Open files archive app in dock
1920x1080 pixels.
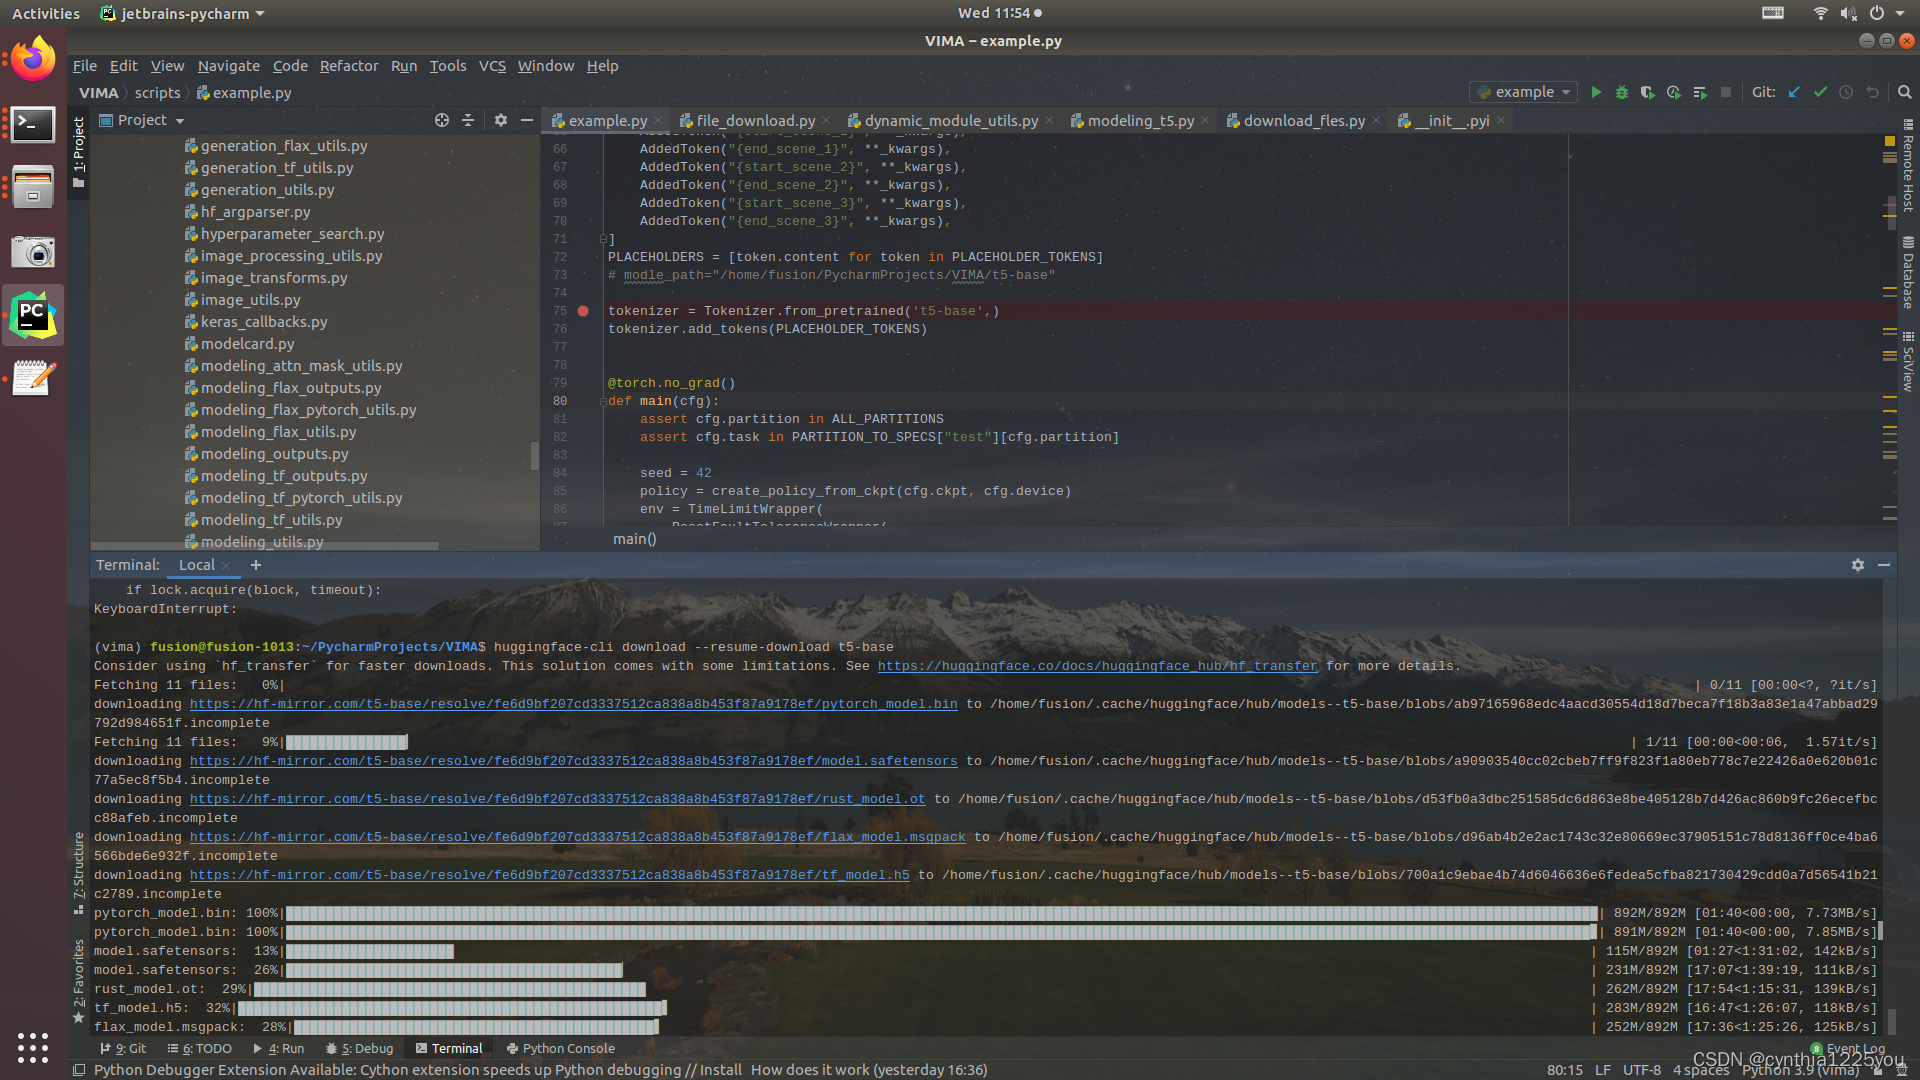coord(33,188)
